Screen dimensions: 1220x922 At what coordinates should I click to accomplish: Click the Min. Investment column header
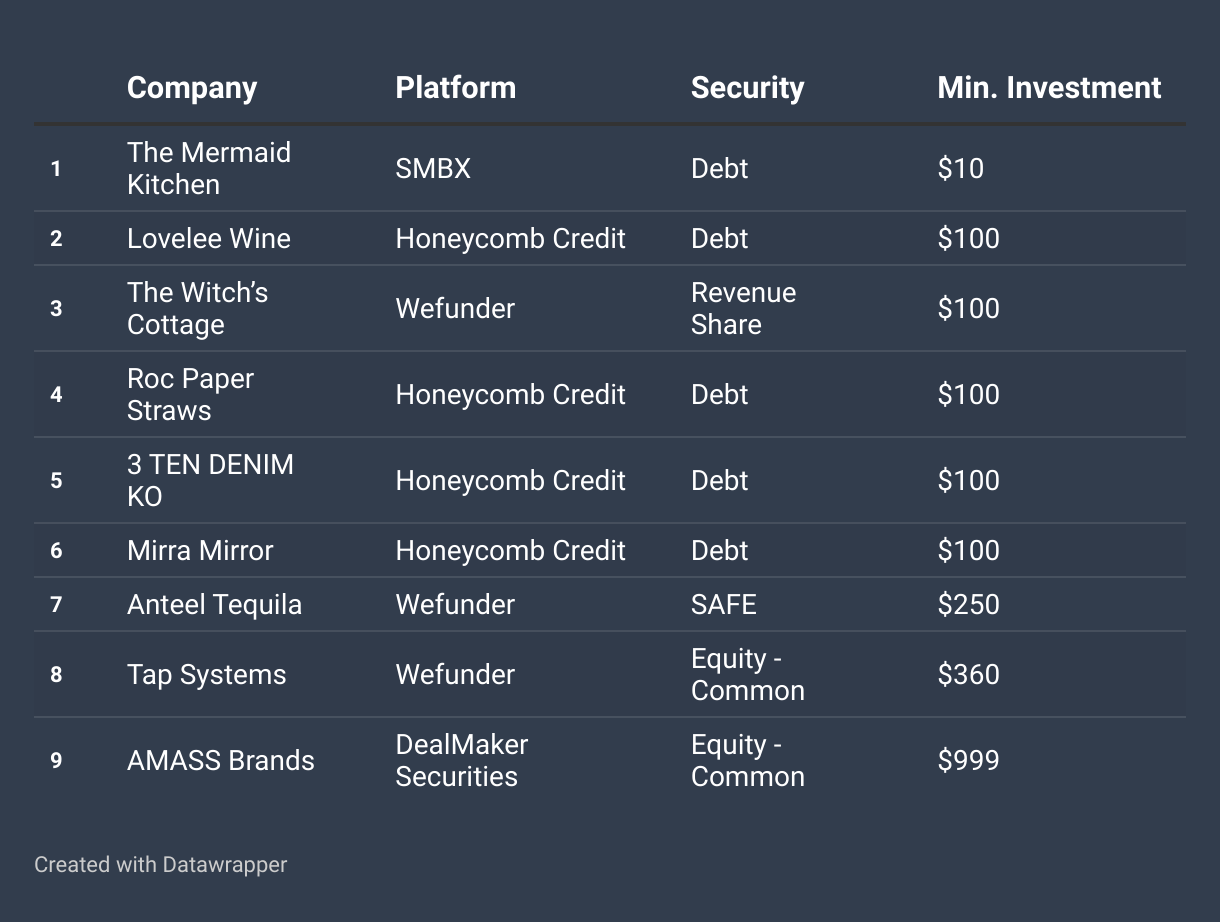point(1049,88)
